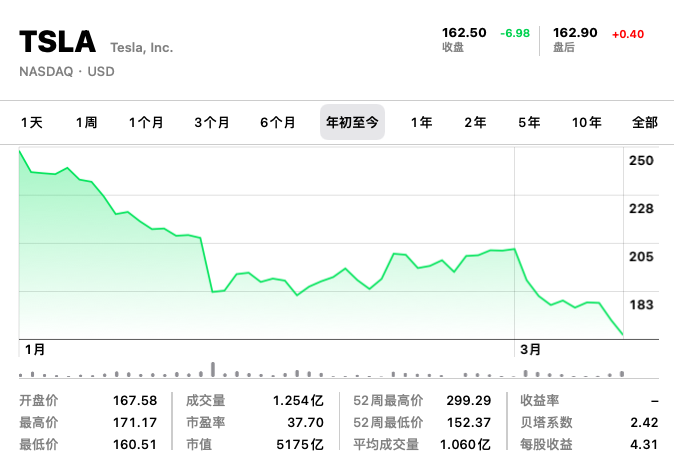Click the green -6.98 price change
Image resolution: width=674 pixels, height=469 pixels.
515,33
